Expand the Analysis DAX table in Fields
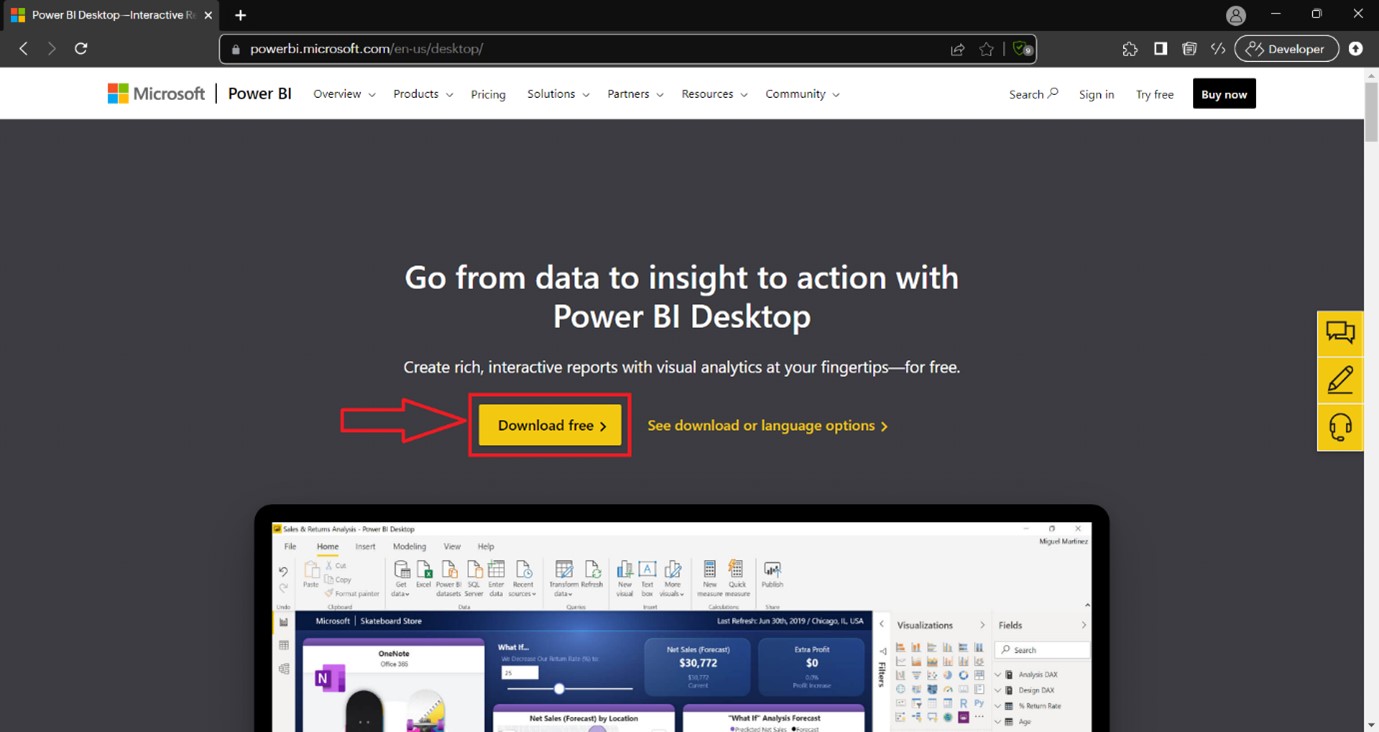Viewport: 1379px width, 732px height. 997,675
